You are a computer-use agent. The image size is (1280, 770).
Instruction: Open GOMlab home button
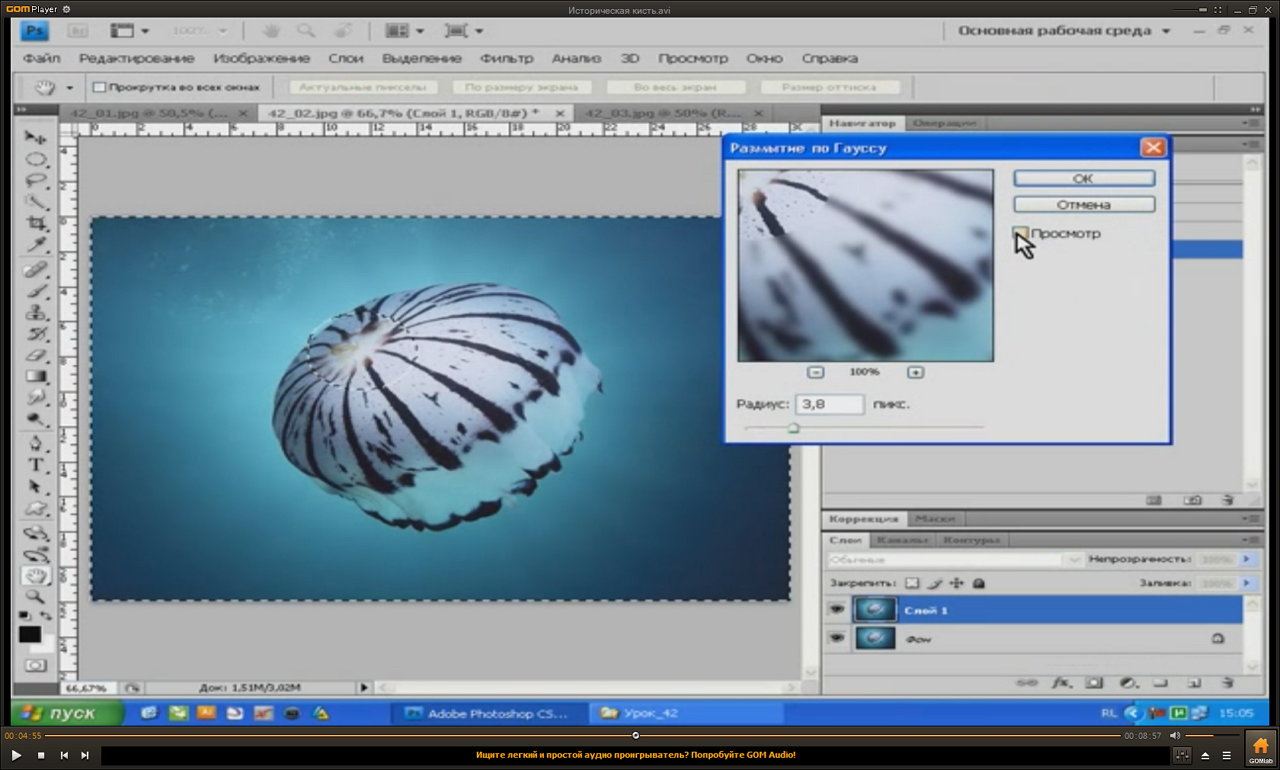click(1260, 748)
